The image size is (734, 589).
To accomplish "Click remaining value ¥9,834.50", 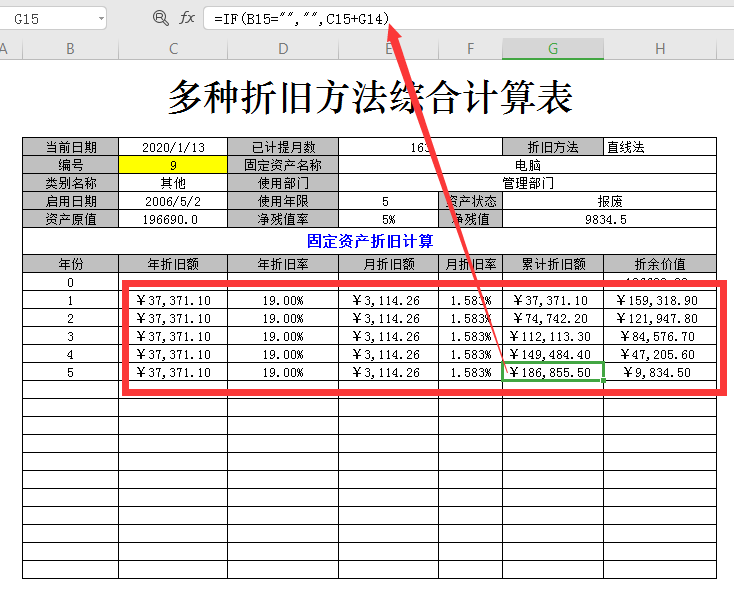I will tap(660, 372).
